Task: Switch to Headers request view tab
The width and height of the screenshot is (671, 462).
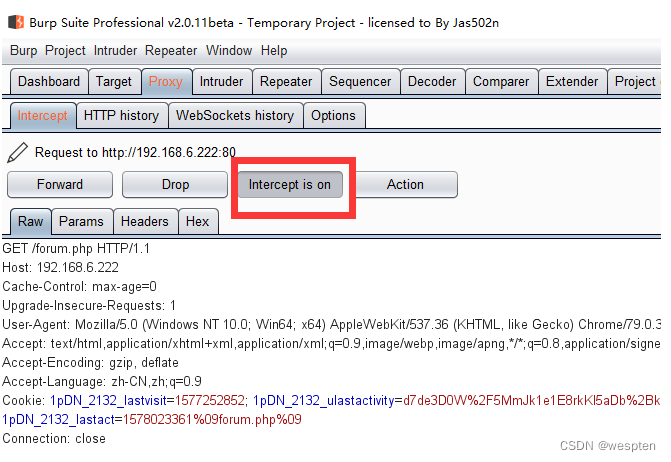Action: pyautogui.click(x=145, y=222)
